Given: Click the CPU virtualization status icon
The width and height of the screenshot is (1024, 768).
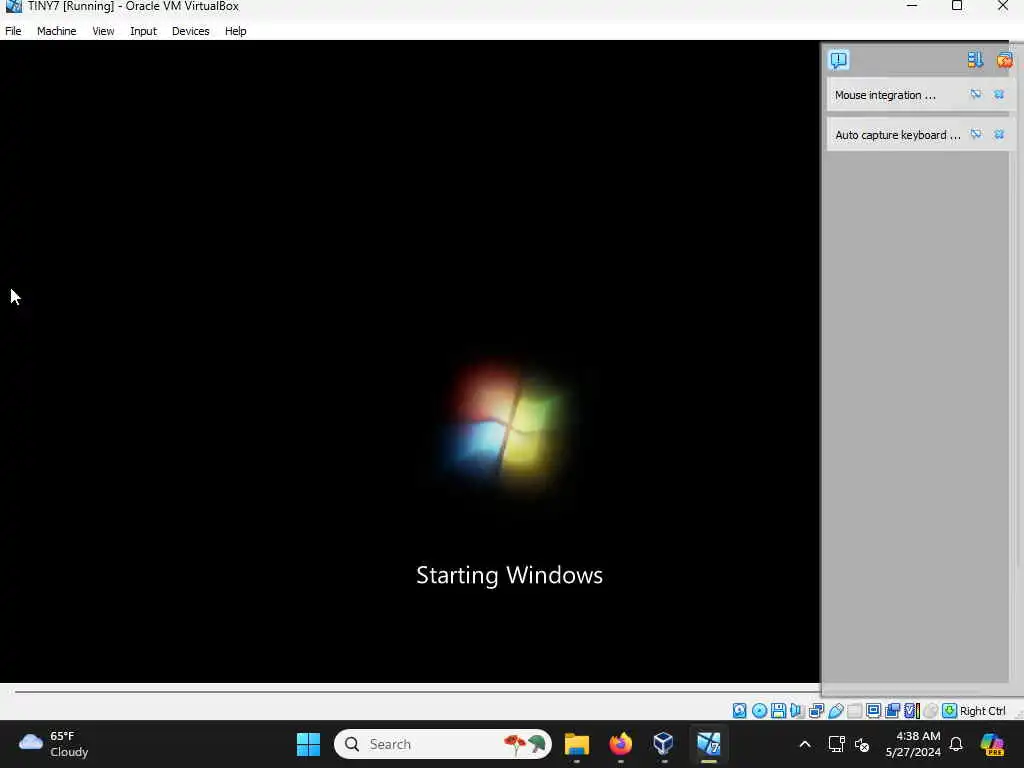Looking at the screenshot, I should pos(912,711).
